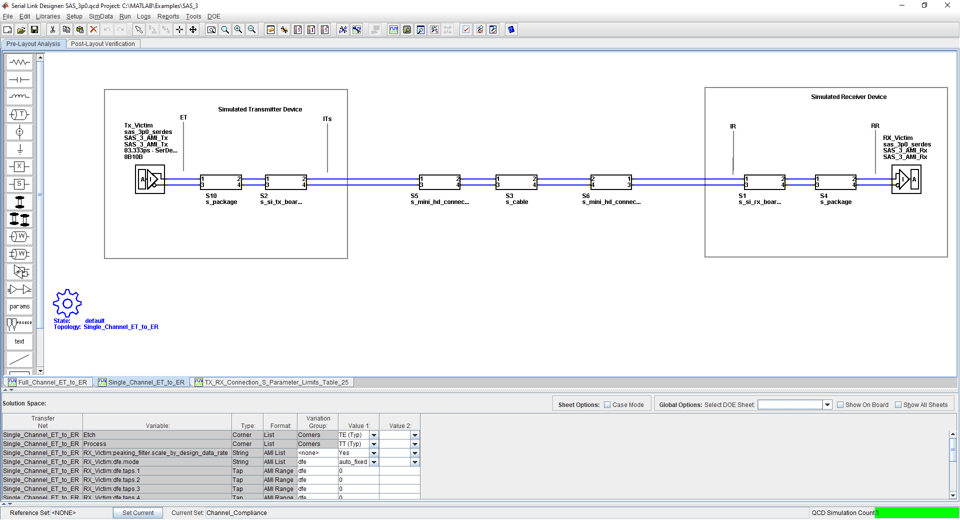Click the Variable column header
The height and width of the screenshot is (520, 960).
[157, 422]
